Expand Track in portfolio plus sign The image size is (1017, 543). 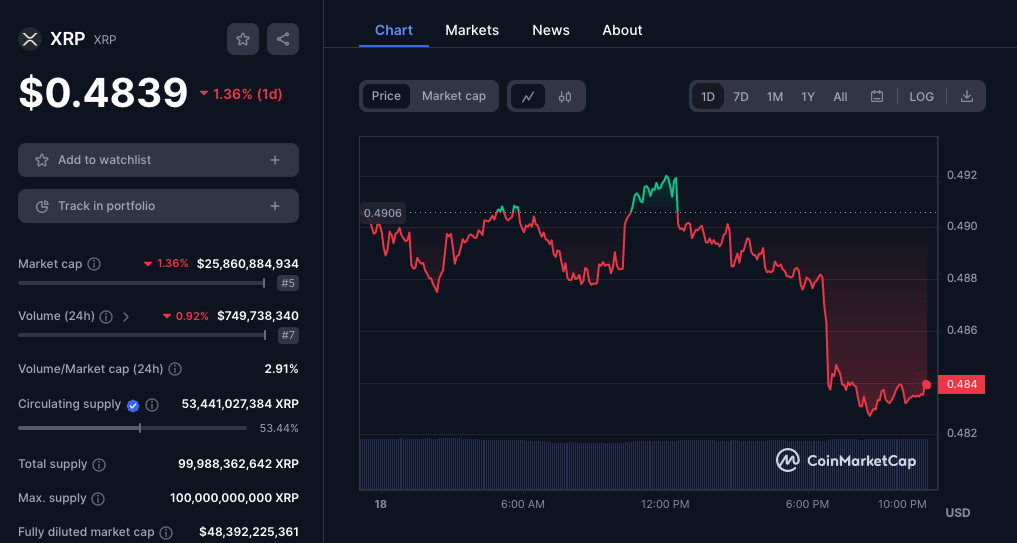pos(275,206)
